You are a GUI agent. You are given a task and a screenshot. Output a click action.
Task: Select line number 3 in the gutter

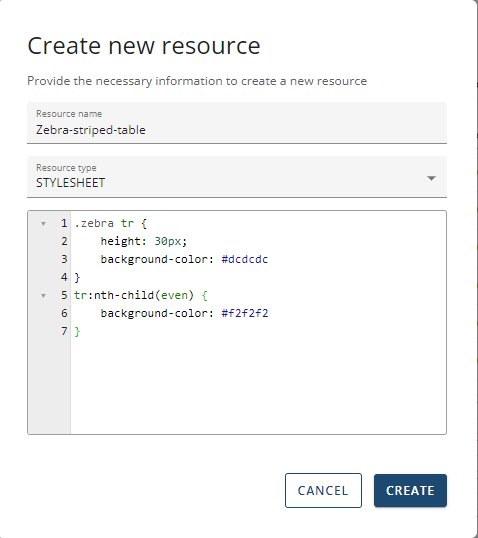coord(64,259)
